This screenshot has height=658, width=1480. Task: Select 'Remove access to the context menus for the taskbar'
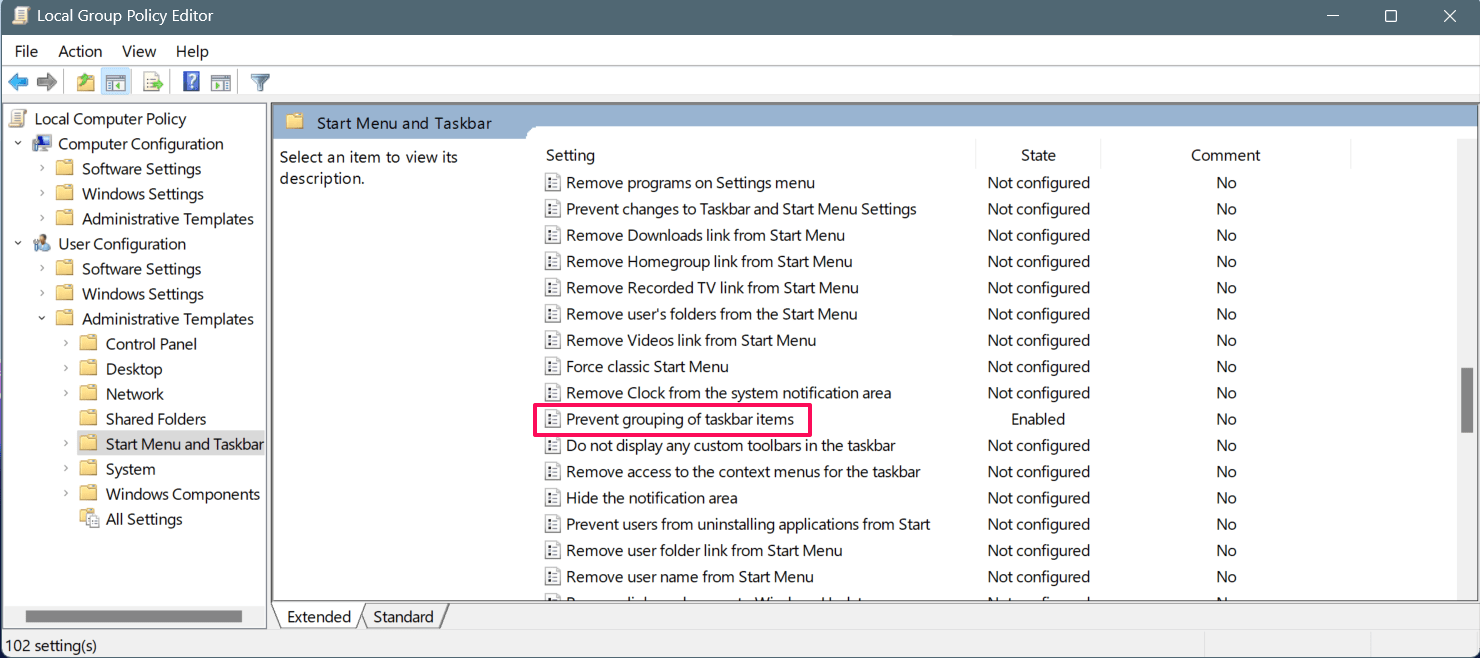(743, 472)
